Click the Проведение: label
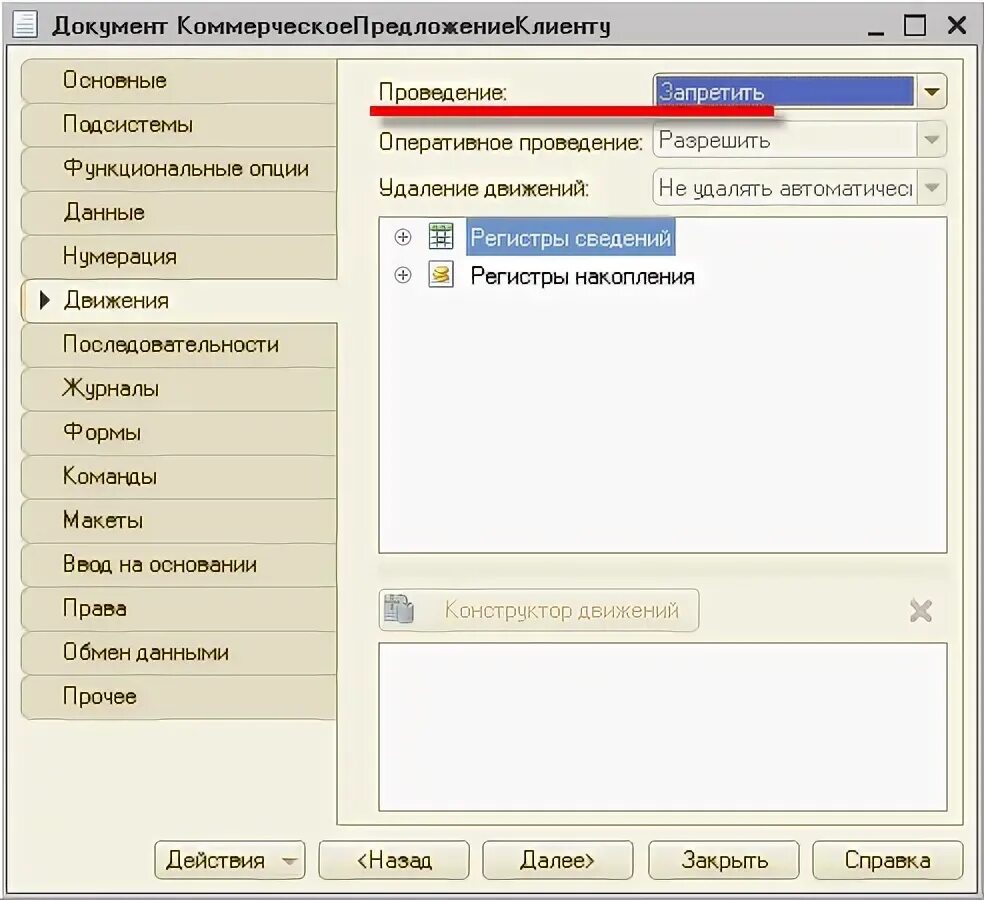 coord(442,92)
